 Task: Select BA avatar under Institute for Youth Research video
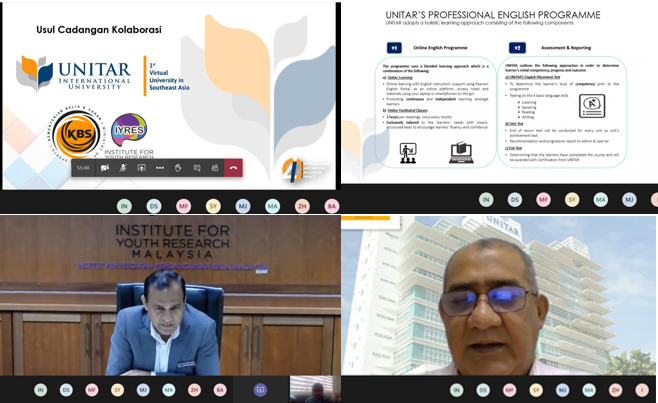point(220,390)
